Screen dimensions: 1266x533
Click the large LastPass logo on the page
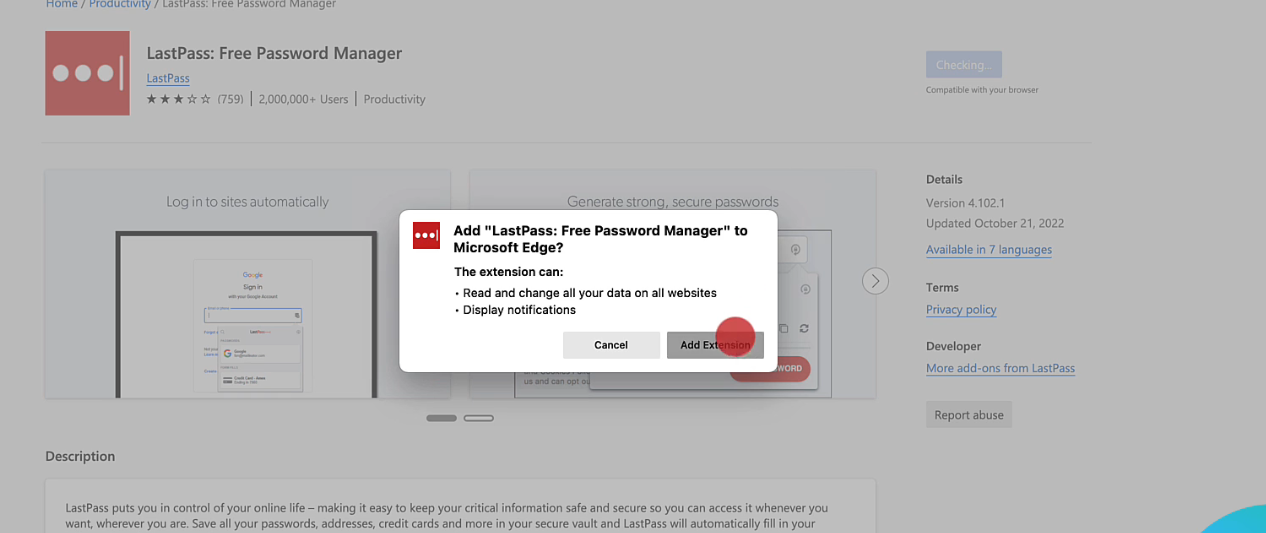pyautogui.click(x=87, y=73)
